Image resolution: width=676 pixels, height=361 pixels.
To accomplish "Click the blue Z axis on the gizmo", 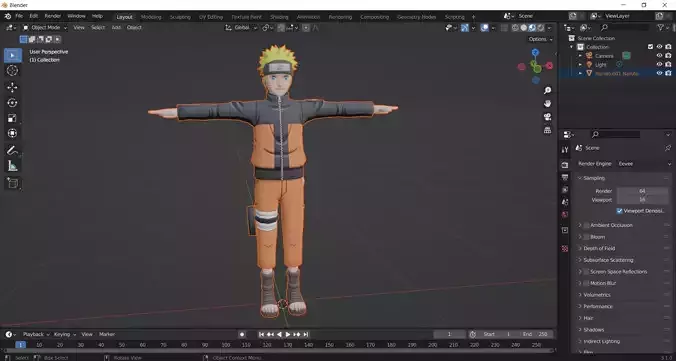I will 535,53.
